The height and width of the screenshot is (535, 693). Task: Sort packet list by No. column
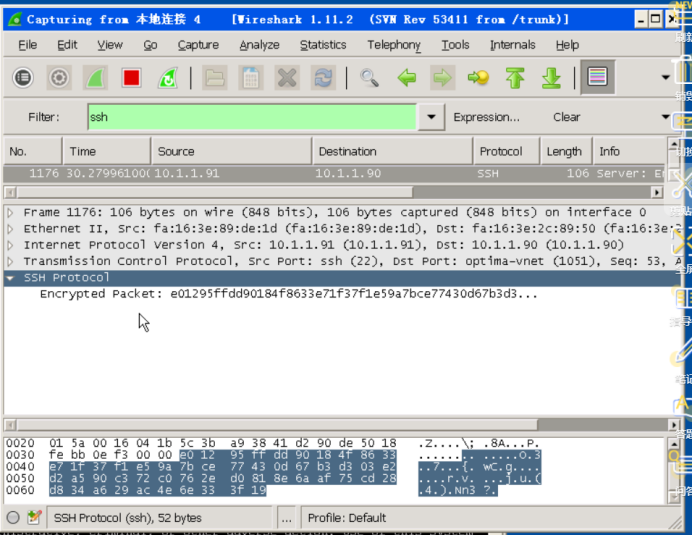pos(33,152)
